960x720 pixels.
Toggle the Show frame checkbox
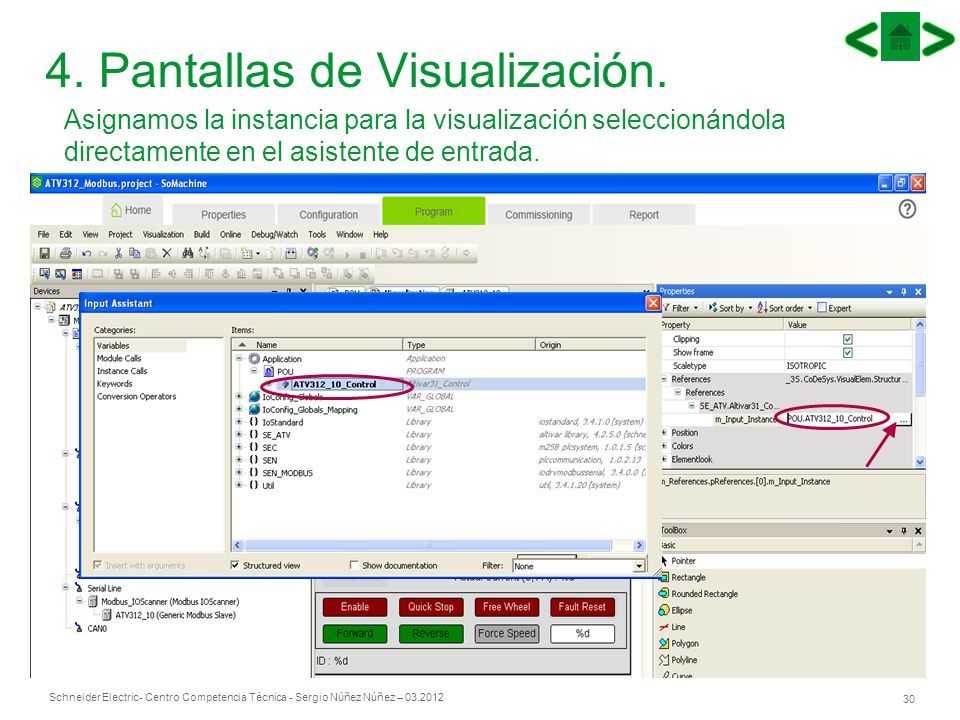(847, 353)
